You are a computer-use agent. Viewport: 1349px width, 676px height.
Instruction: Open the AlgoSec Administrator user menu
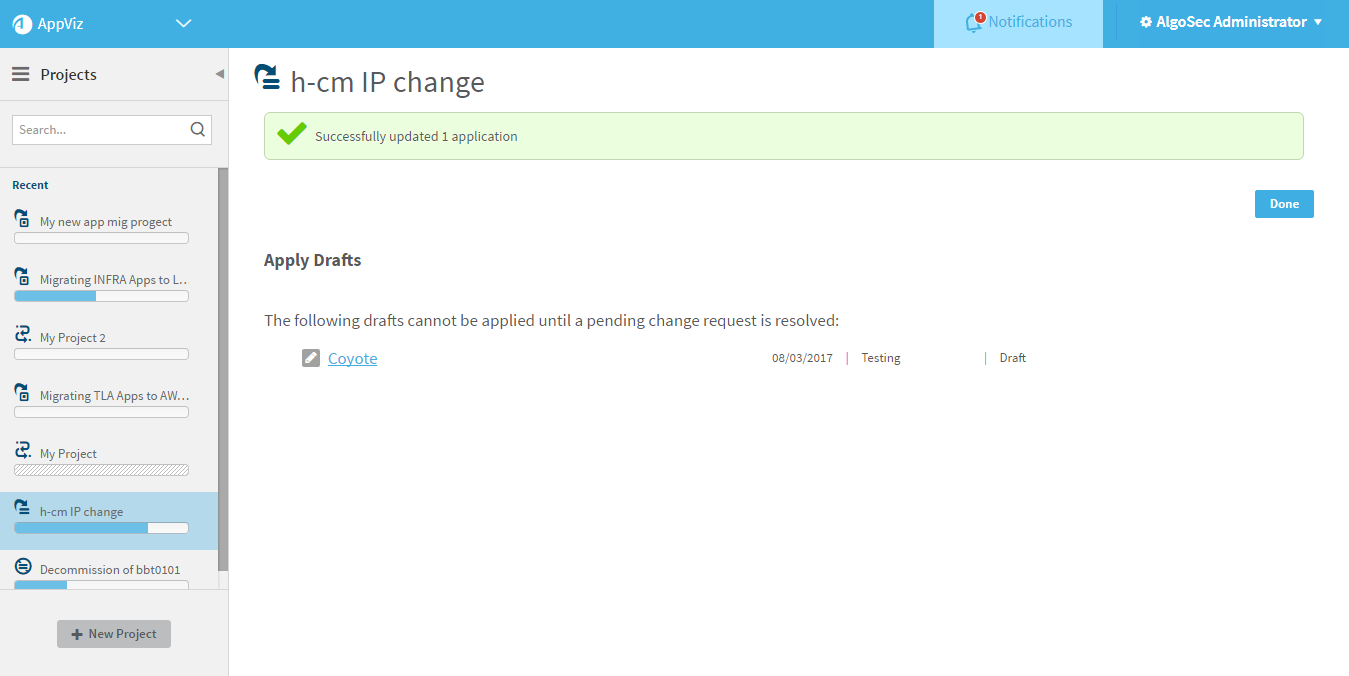1231,22
